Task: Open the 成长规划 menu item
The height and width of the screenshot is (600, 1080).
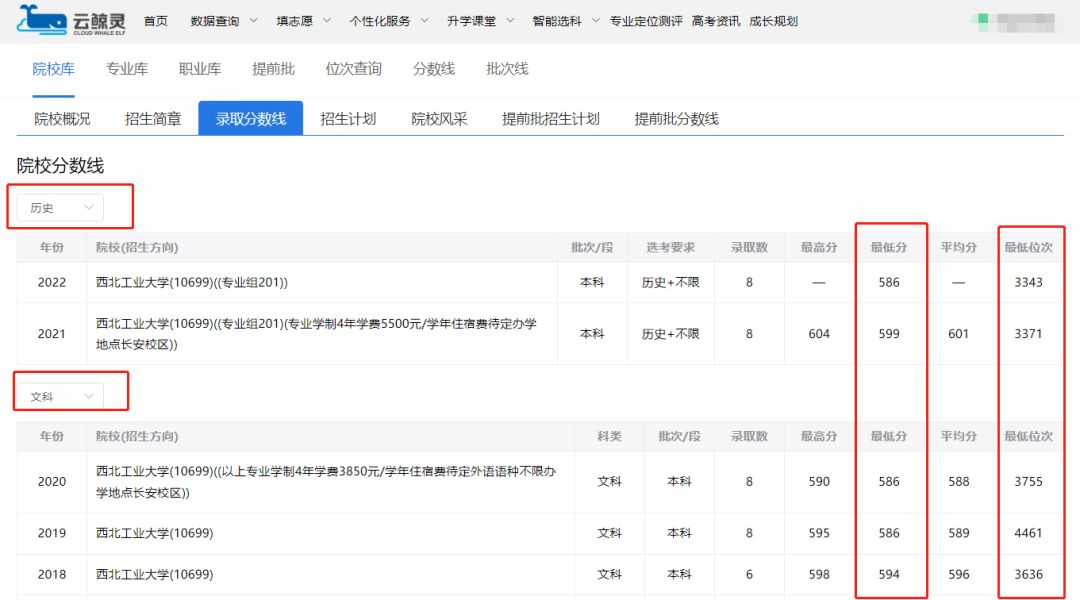Action: [771, 20]
